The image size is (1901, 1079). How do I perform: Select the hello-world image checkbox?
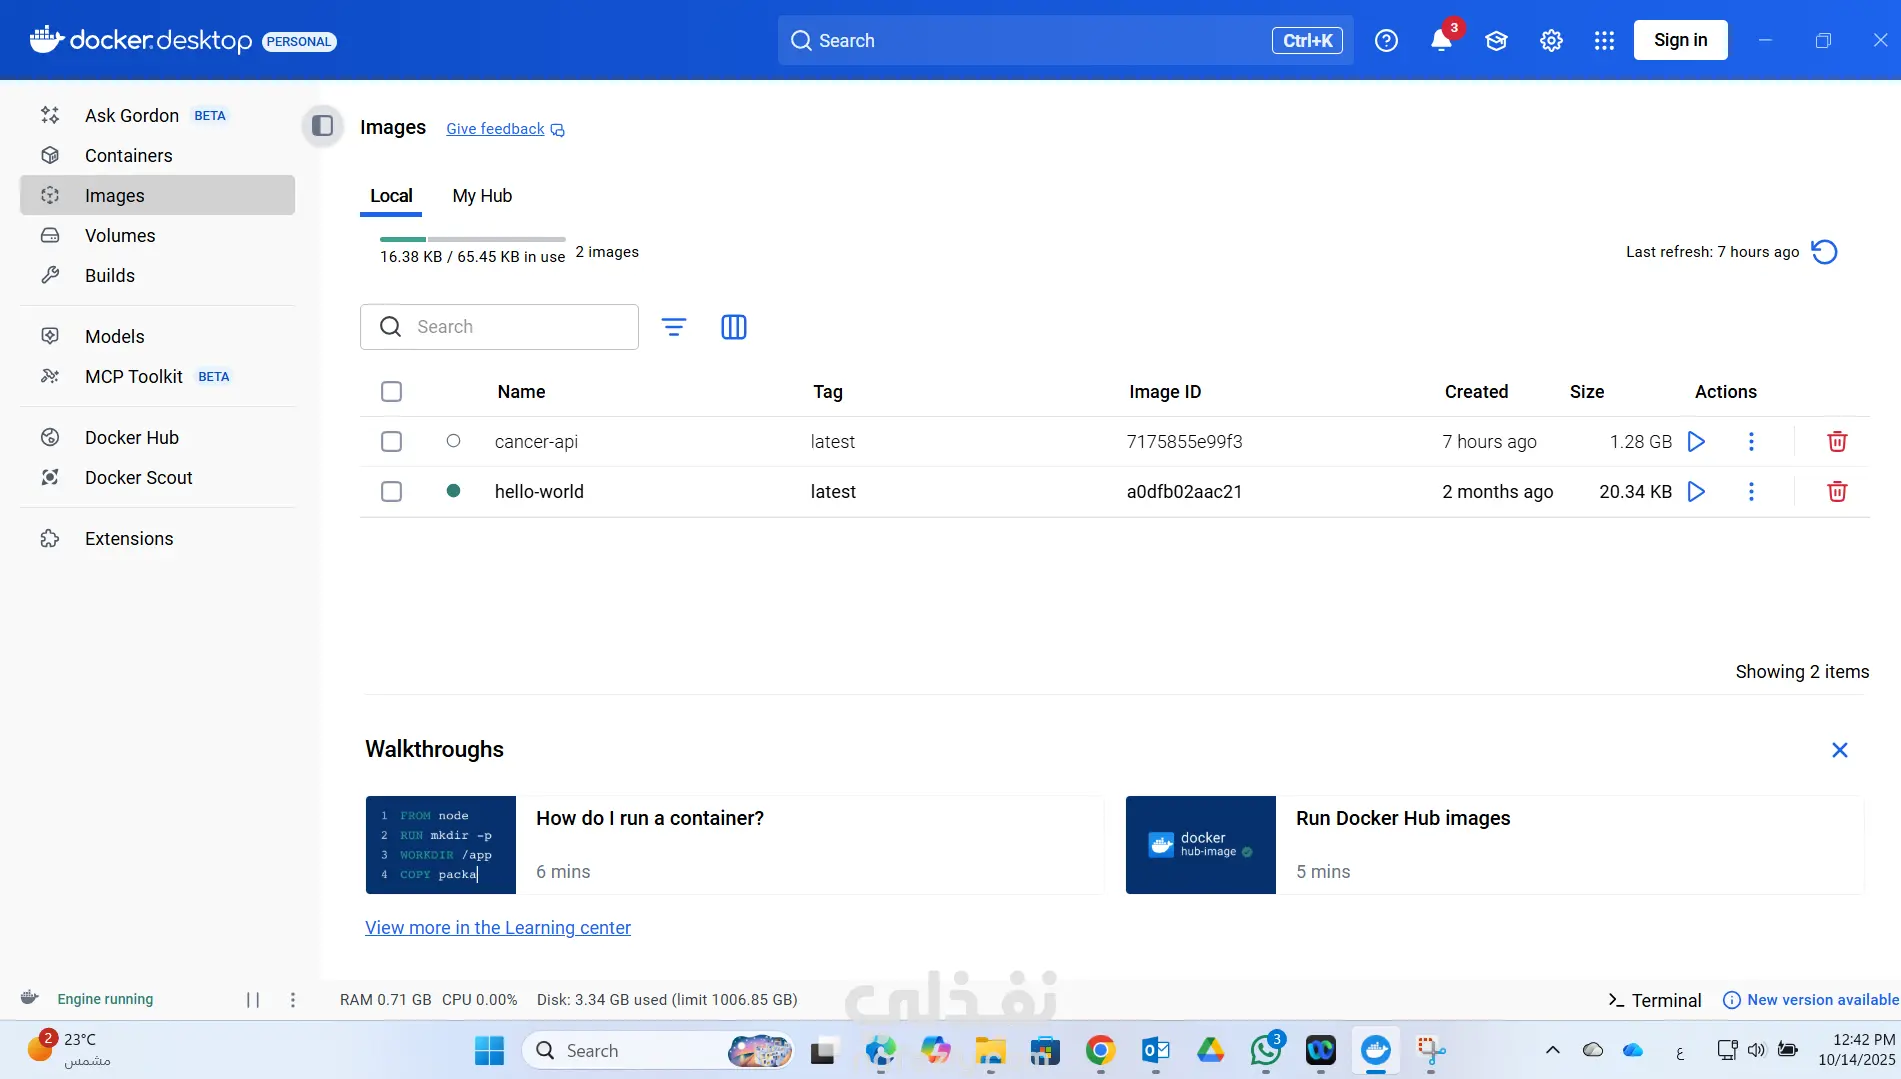392,492
